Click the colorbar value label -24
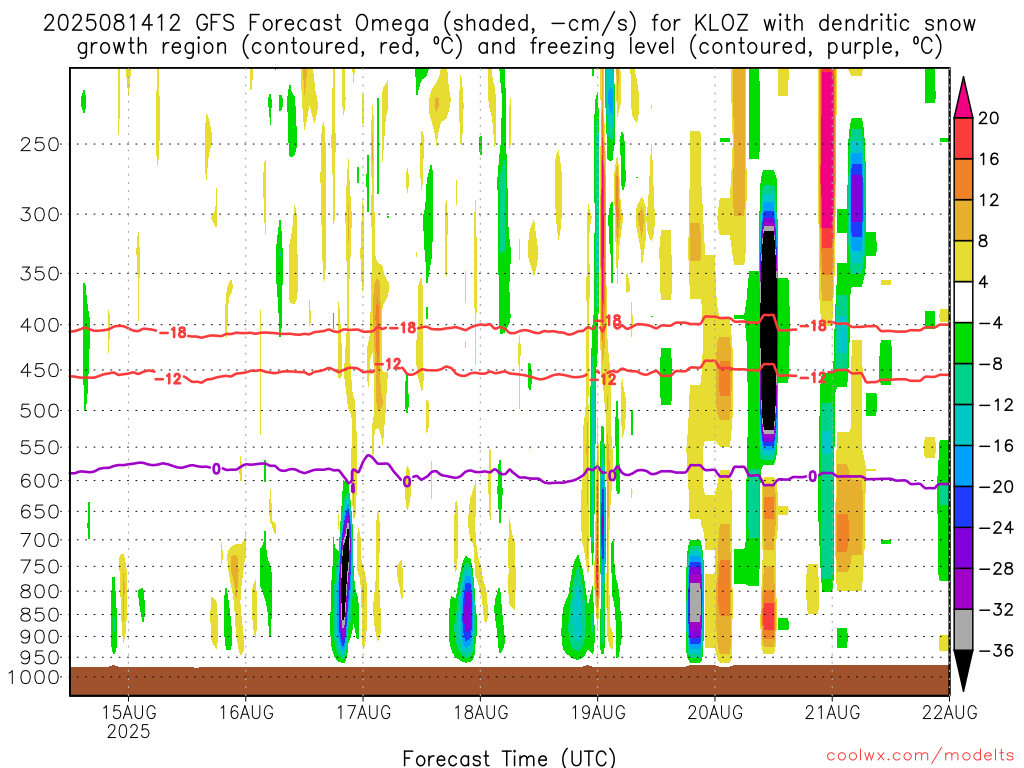This screenshot has height=768, width=1024. click(997, 528)
